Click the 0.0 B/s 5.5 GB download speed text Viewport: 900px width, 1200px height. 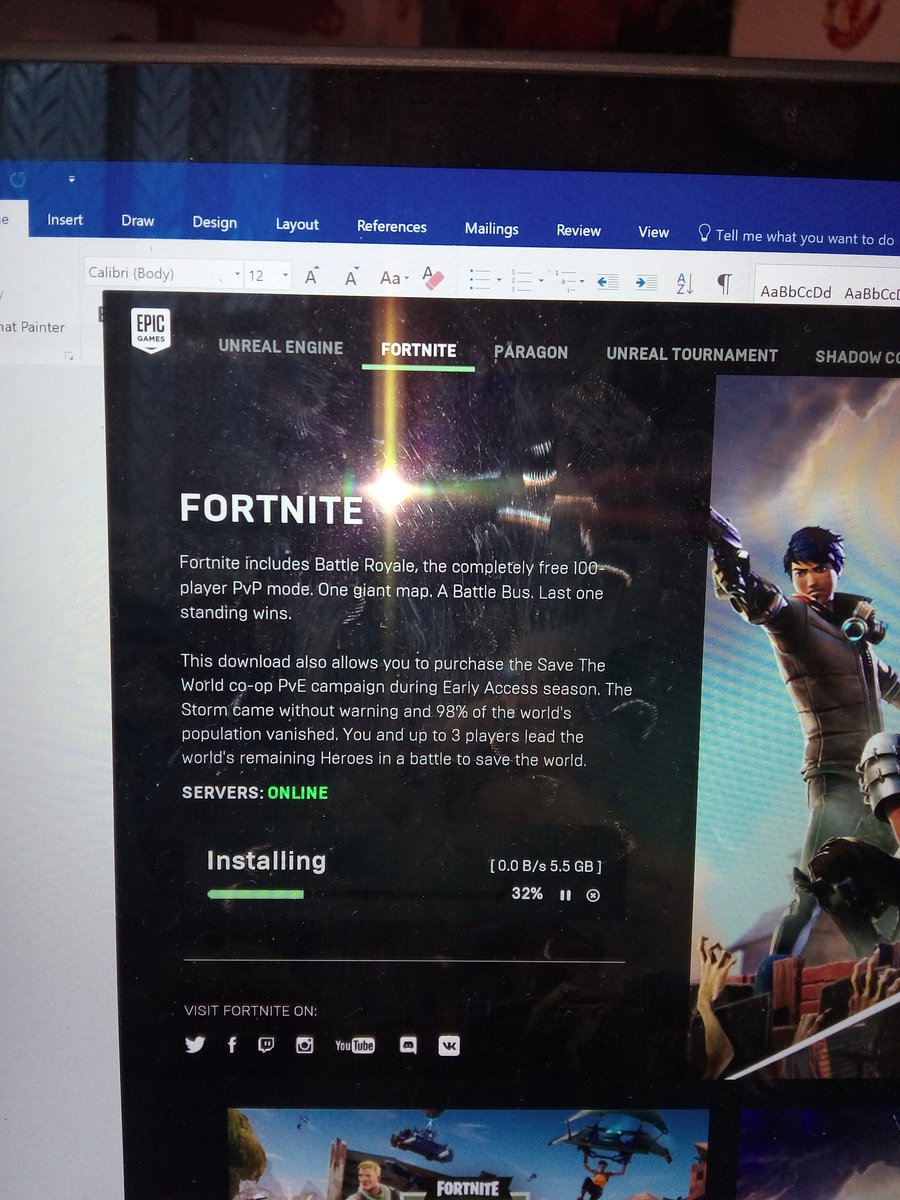pyautogui.click(x=546, y=865)
